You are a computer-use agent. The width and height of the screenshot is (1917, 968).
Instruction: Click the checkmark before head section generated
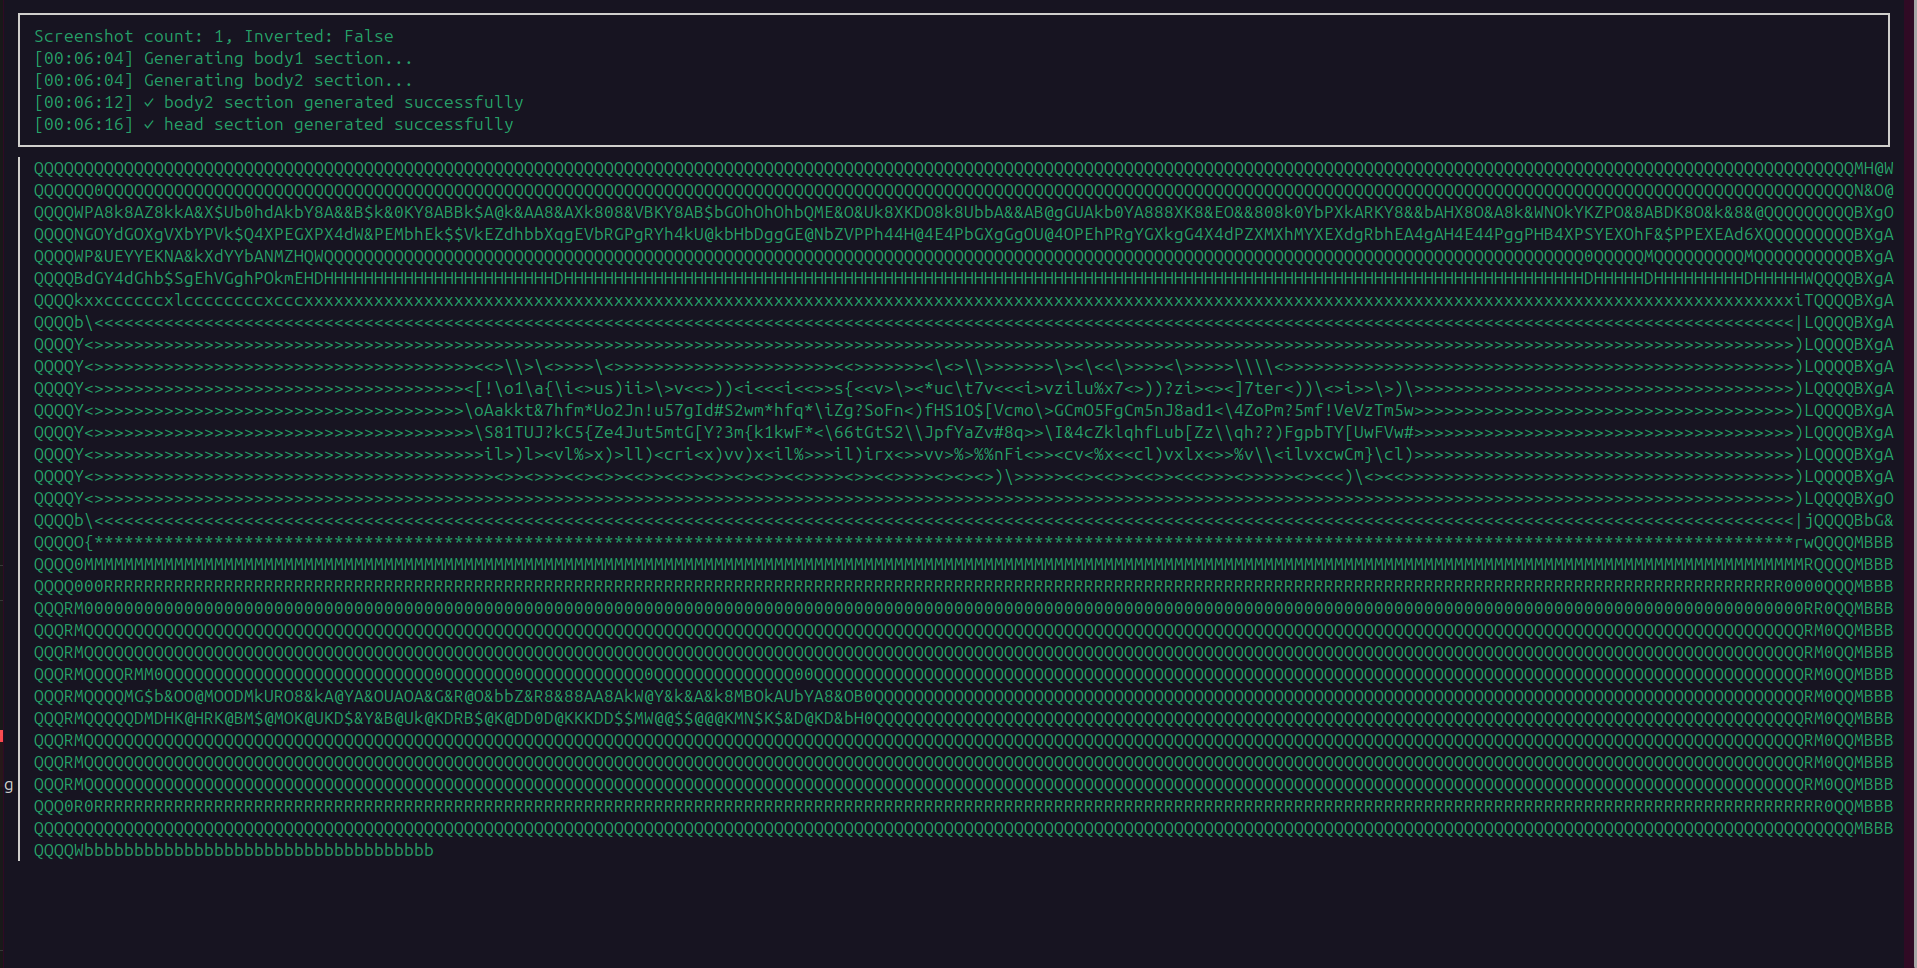(149, 124)
